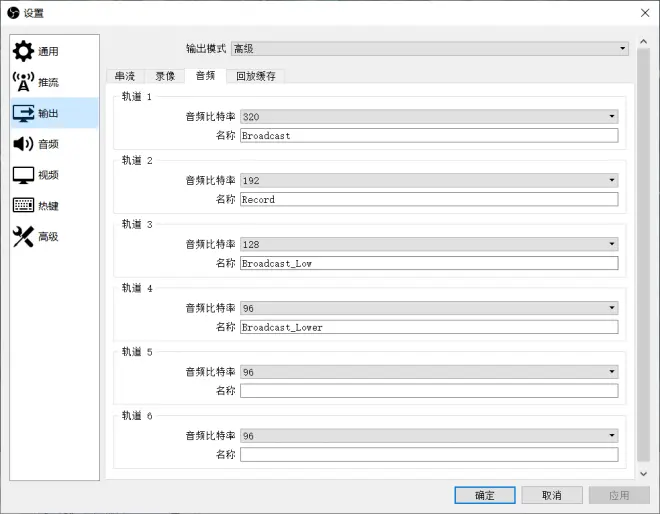Expand 轨道 2 音频比特率 dropdown showing 192
The height and width of the screenshot is (514, 660).
[429, 181]
